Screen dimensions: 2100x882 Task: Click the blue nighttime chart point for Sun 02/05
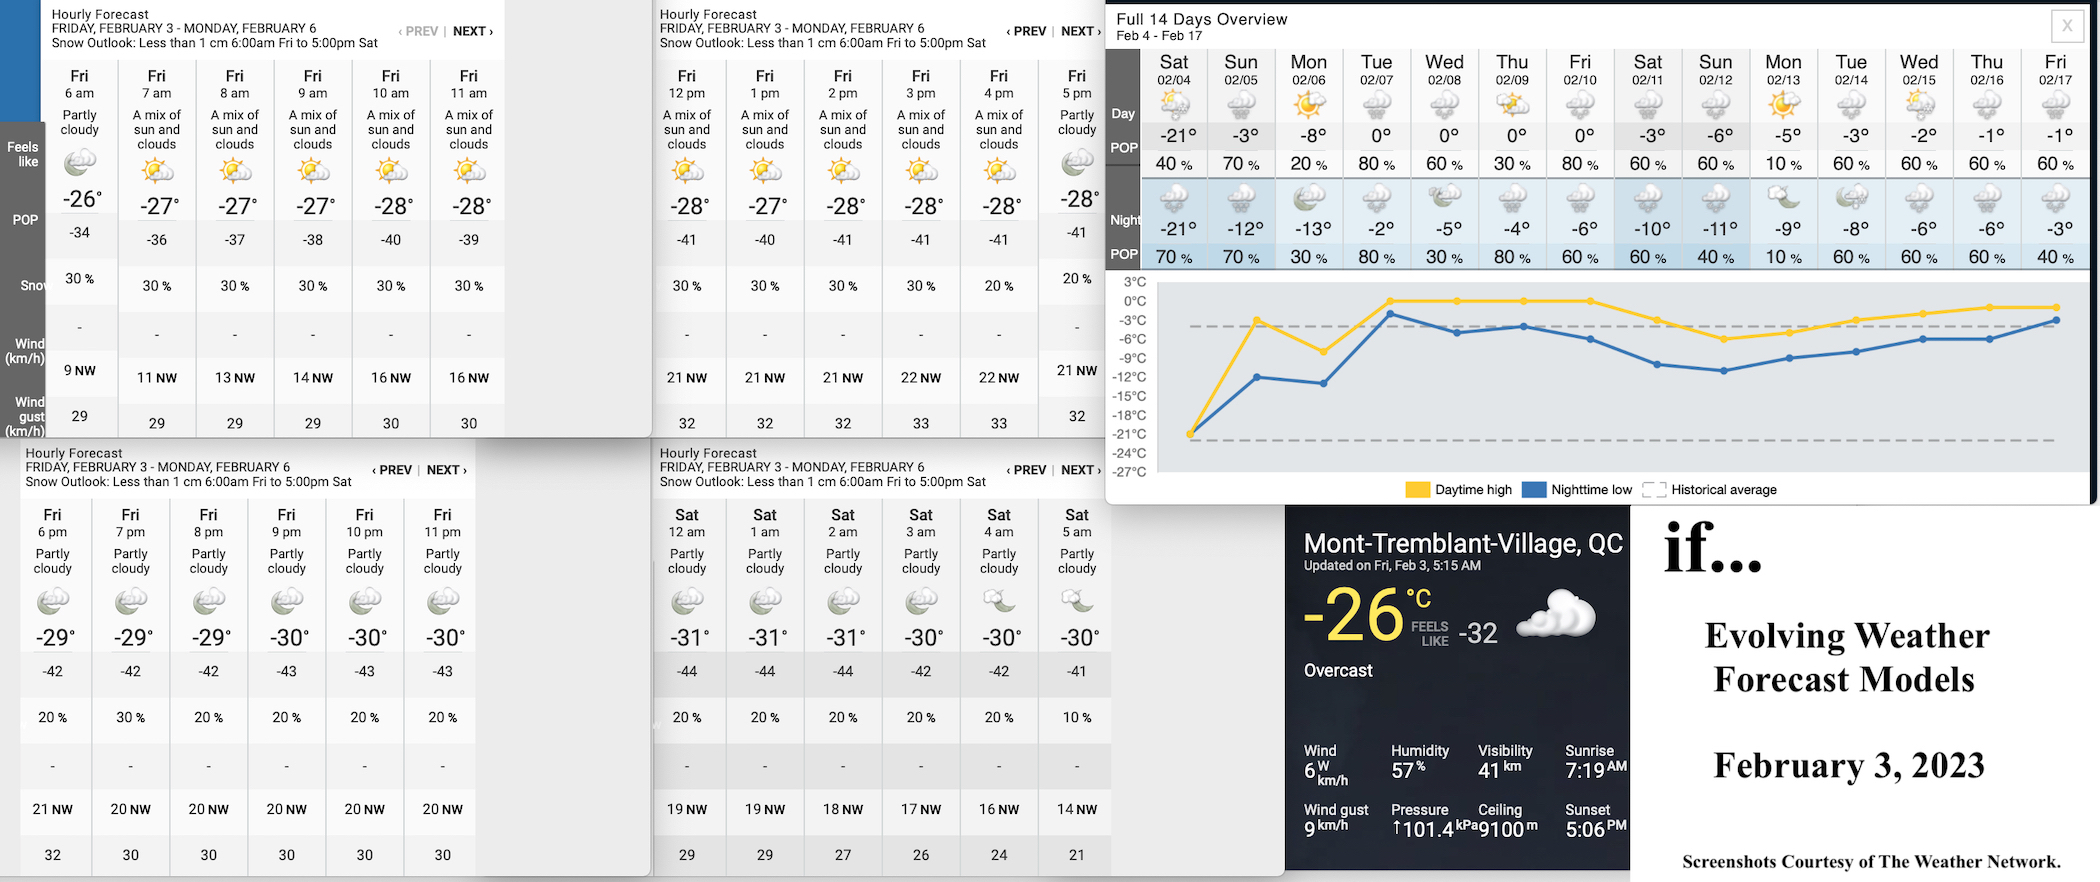click(1257, 377)
